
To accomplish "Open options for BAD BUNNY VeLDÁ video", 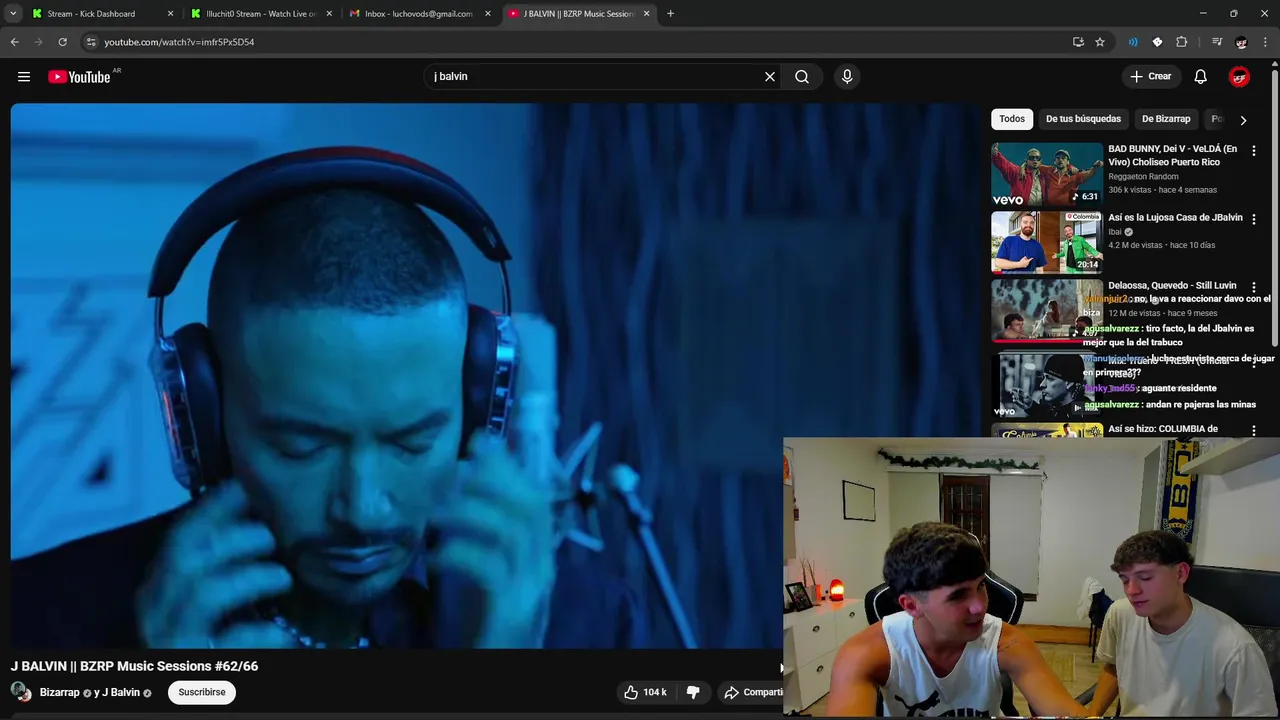I will click(1254, 150).
